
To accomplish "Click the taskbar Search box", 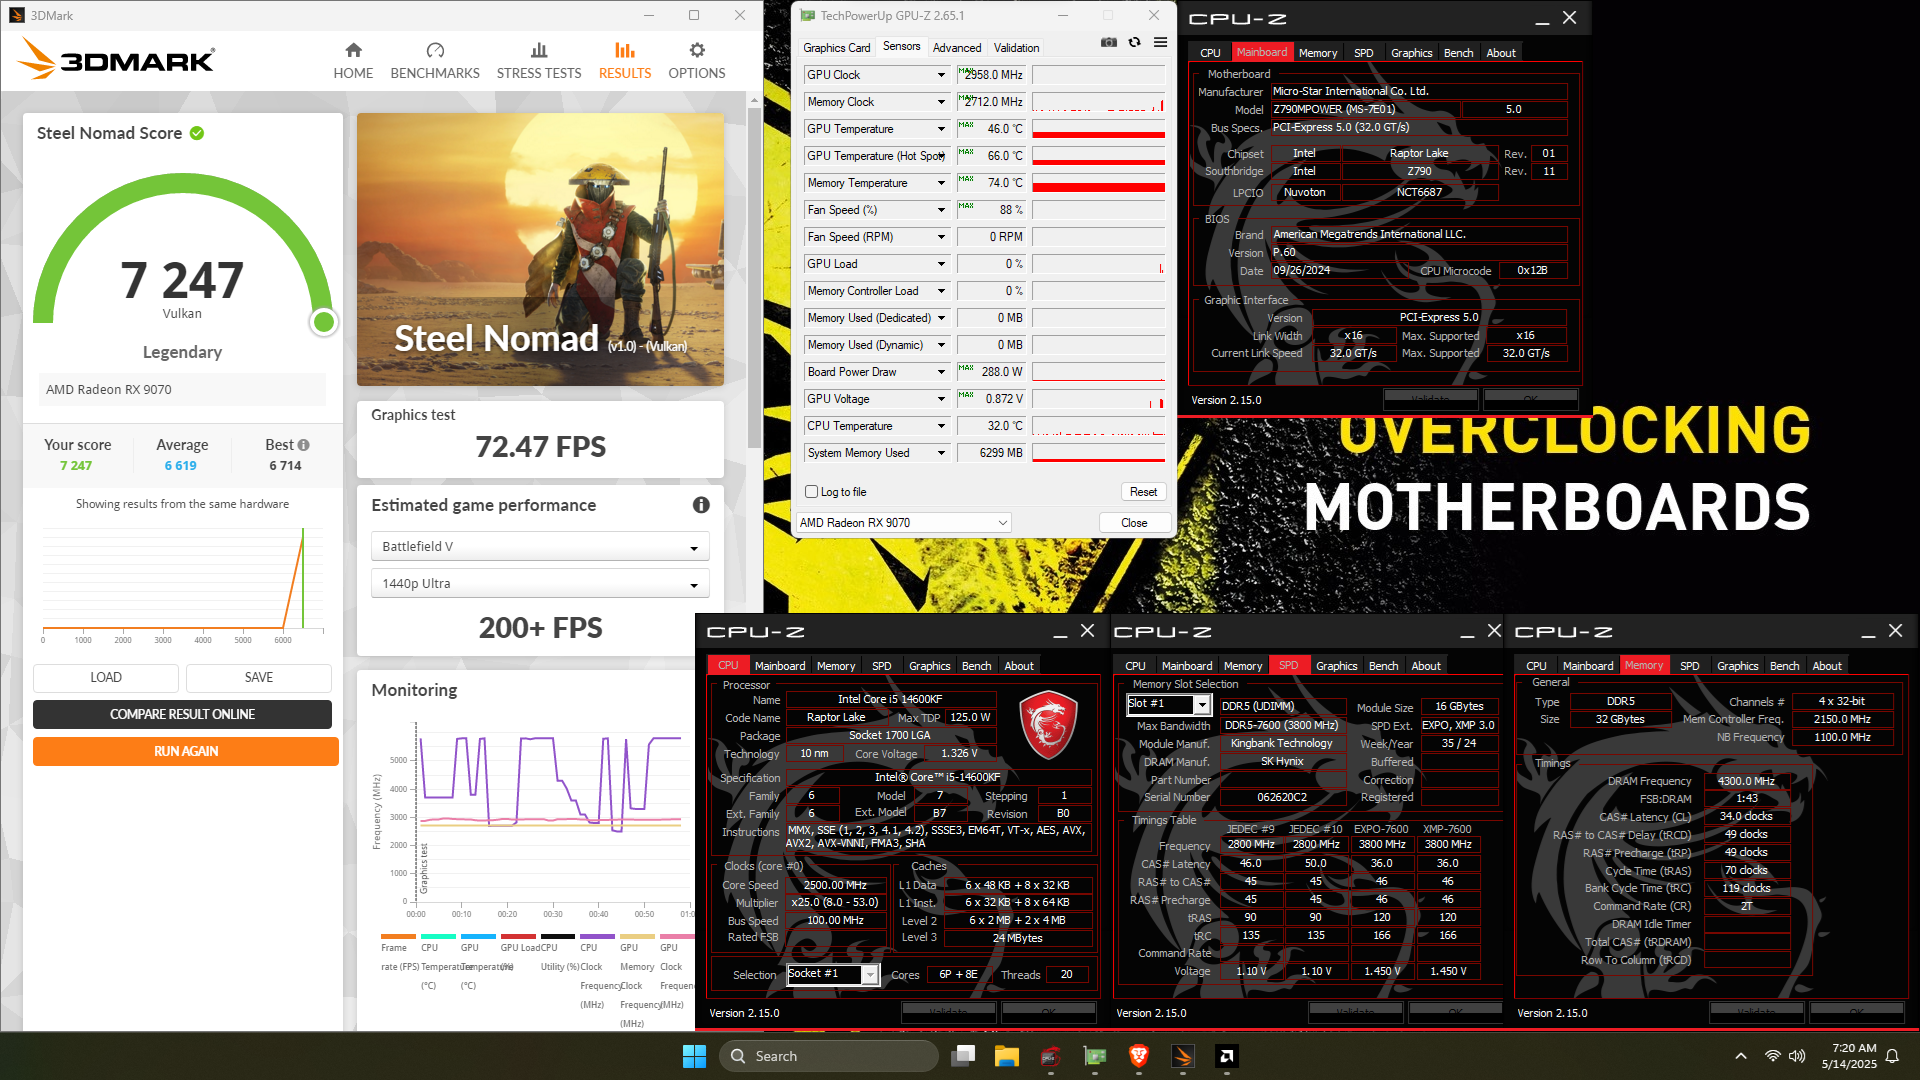I will (828, 1056).
